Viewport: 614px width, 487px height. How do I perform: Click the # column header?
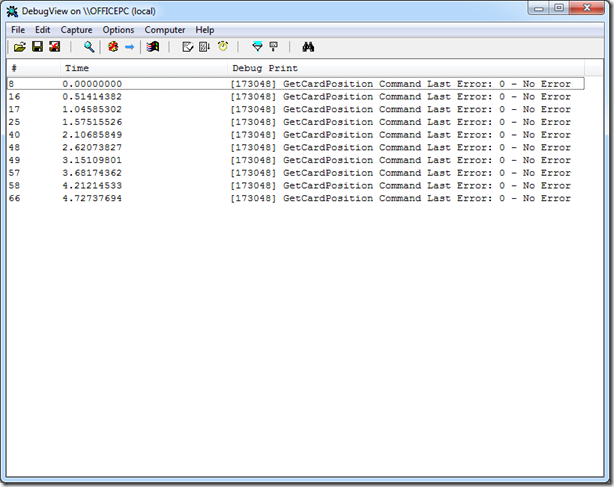pos(34,68)
